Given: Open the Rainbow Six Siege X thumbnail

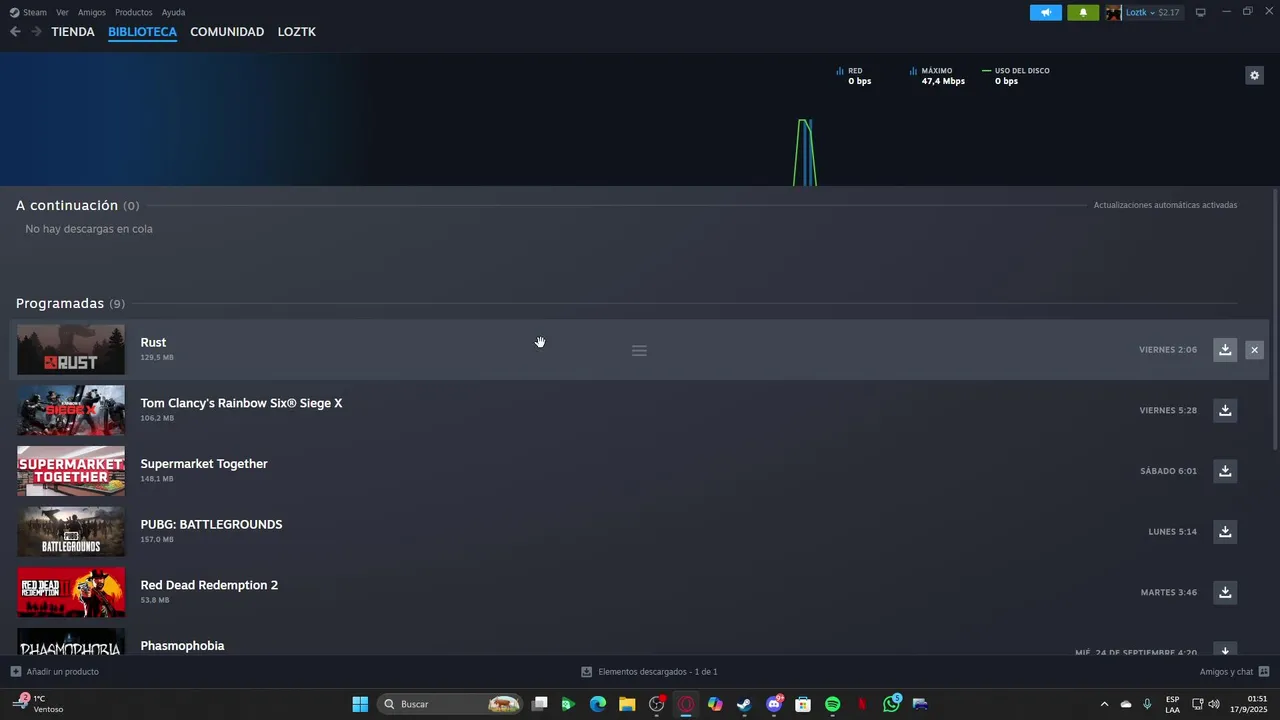Looking at the screenshot, I should coord(71,410).
